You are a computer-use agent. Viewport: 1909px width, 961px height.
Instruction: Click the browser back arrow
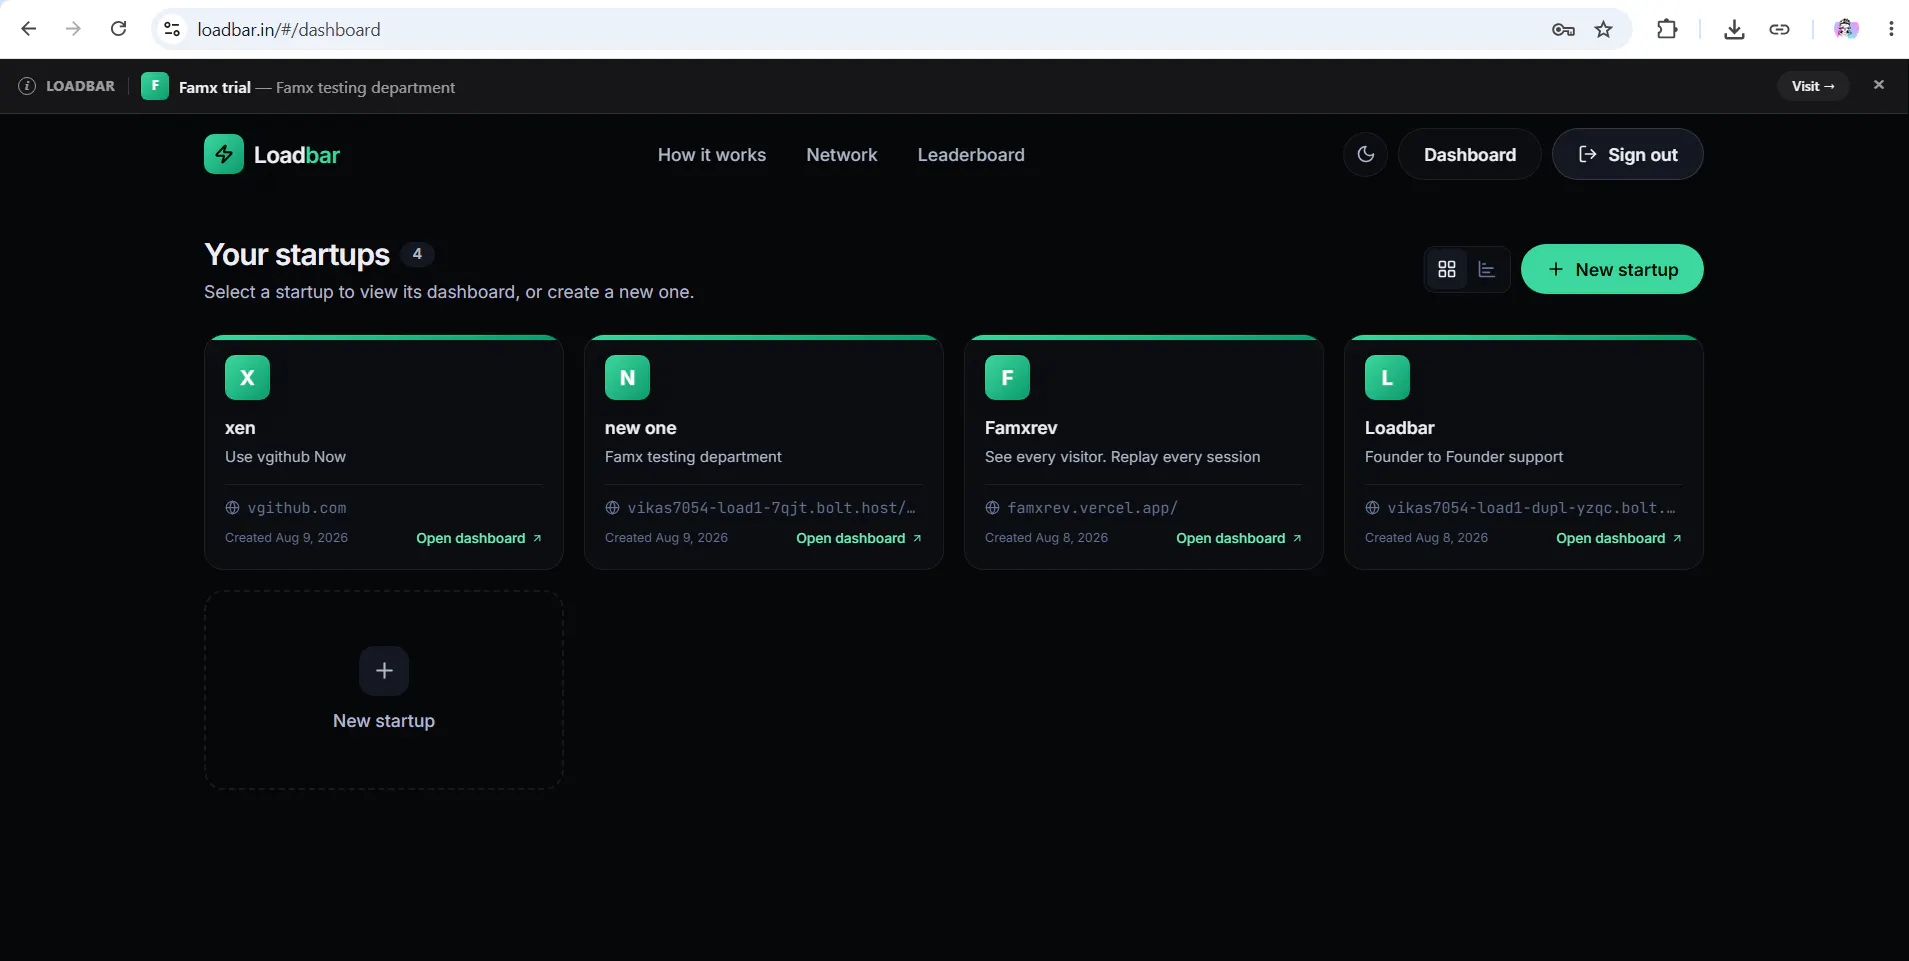click(29, 29)
